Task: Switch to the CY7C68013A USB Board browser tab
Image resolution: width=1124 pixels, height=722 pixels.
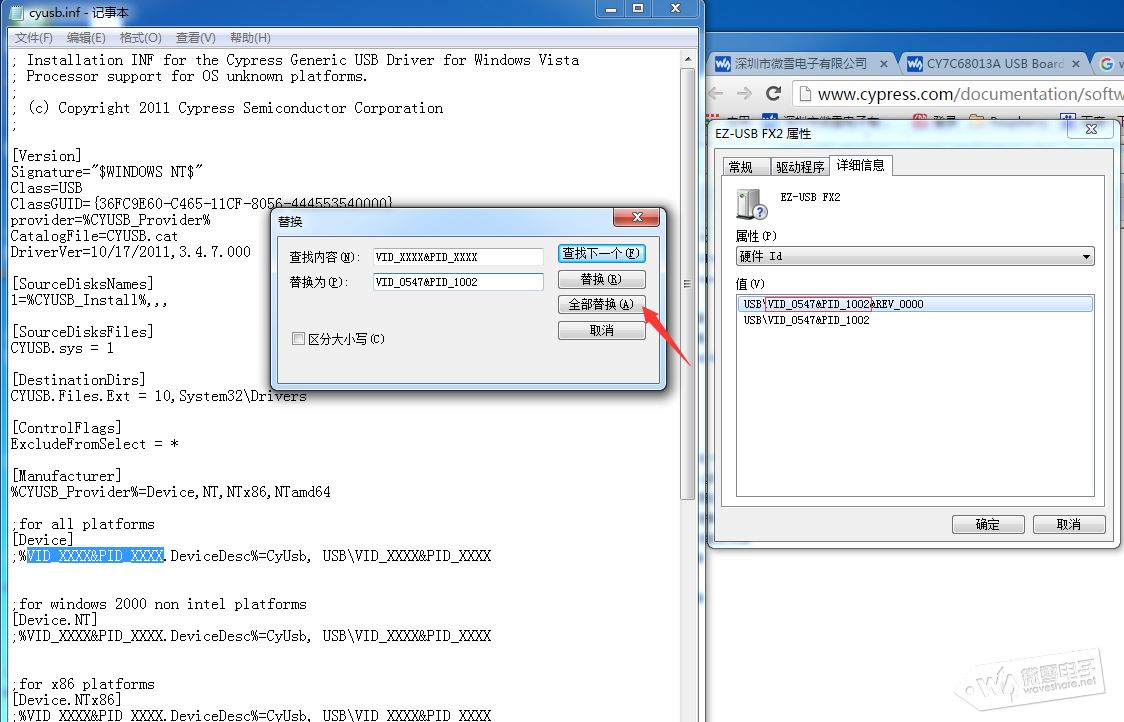Action: tap(994, 64)
